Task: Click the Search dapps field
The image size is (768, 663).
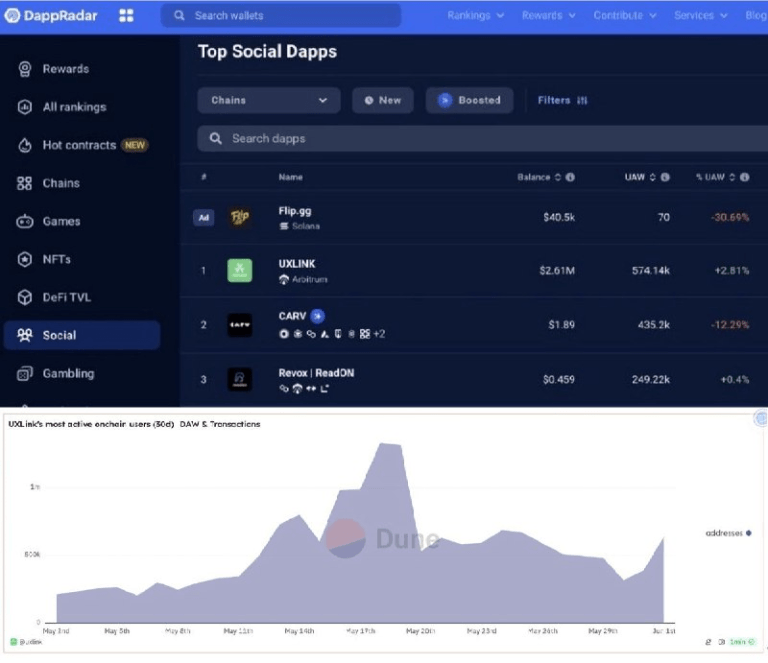Action: click(x=480, y=138)
